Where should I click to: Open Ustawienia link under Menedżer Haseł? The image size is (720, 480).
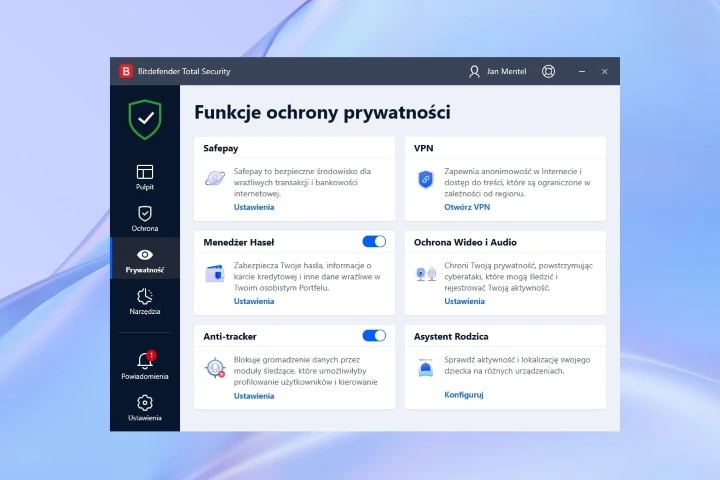[254, 301]
